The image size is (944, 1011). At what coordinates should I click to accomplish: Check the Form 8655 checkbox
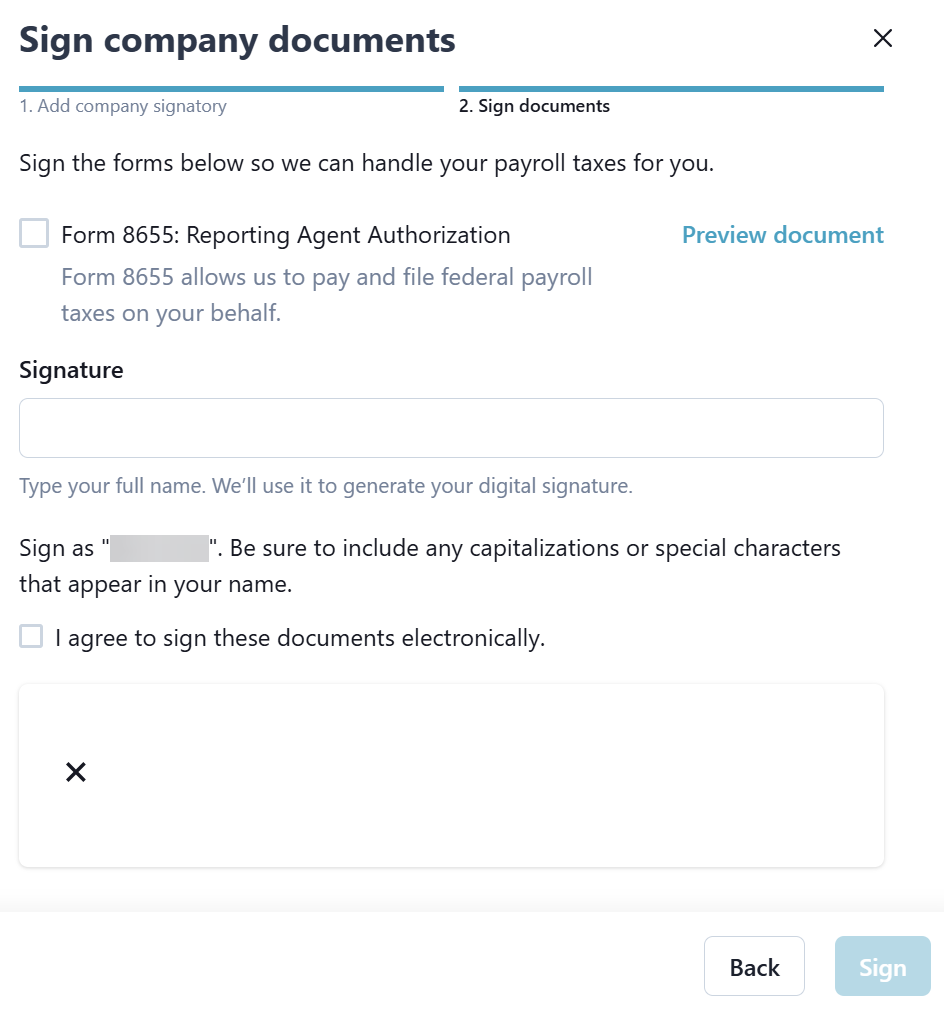pyautogui.click(x=34, y=235)
